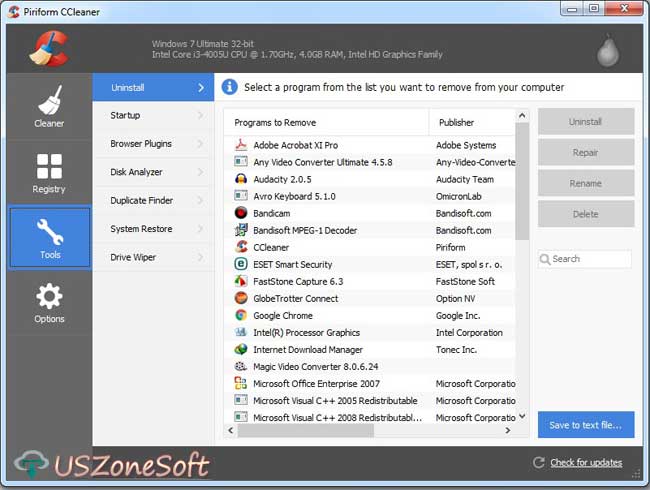The width and height of the screenshot is (650, 490).
Task: Click the Google Chrome icon
Action: click(x=241, y=315)
